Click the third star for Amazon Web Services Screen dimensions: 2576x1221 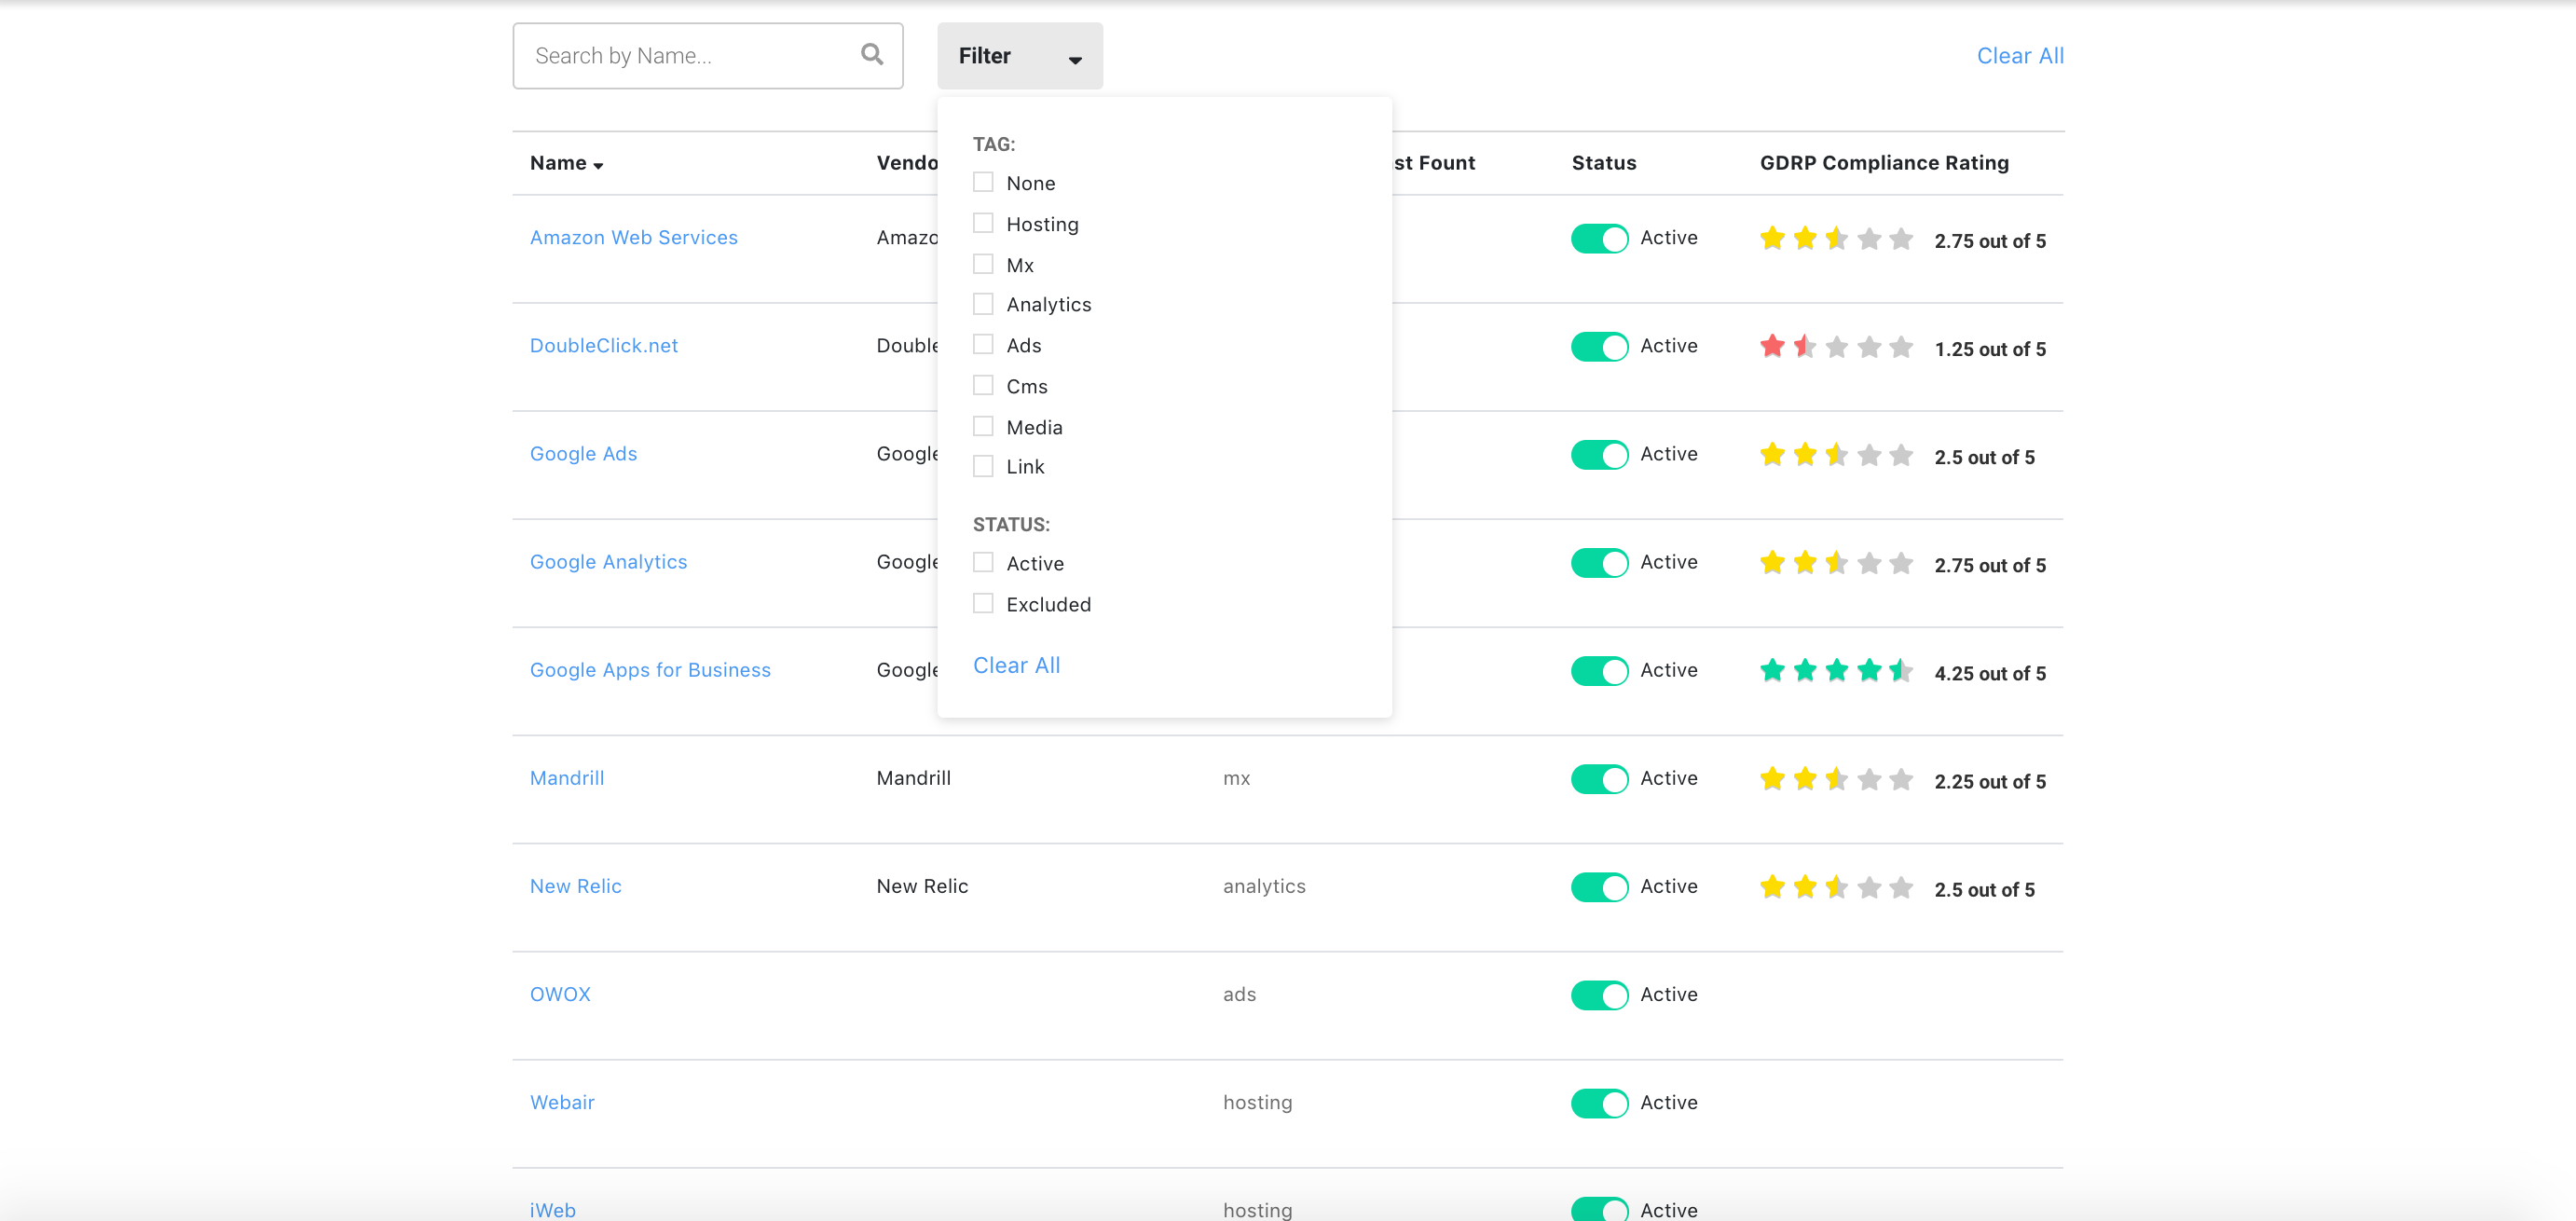click(x=1836, y=239)
